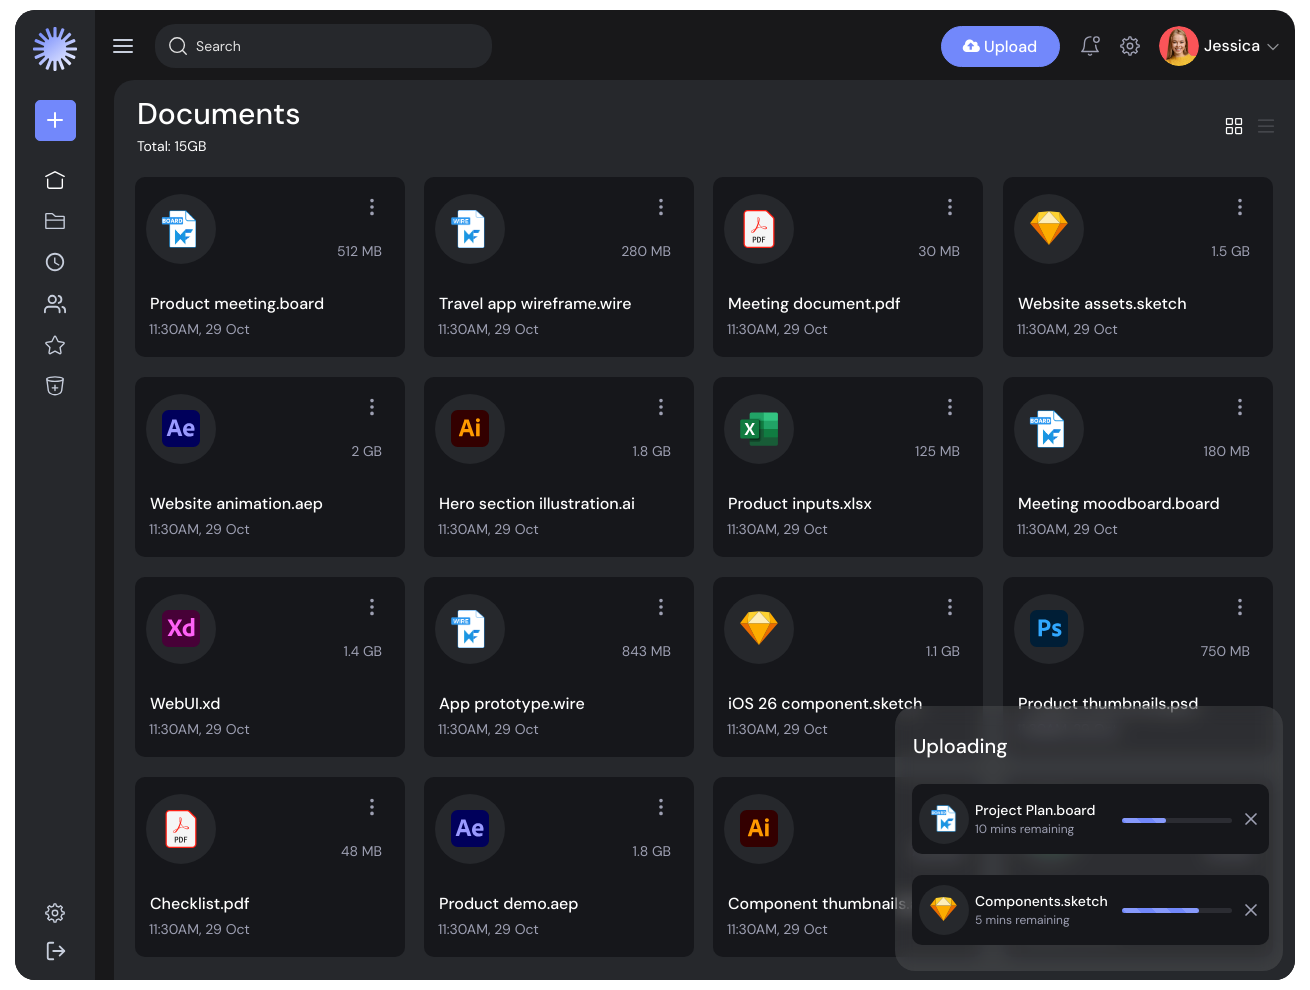Open three-dot menu for Hero section illustration.ai
The width and height of the screenshot is (1310, 990).
tap(661, 407)
